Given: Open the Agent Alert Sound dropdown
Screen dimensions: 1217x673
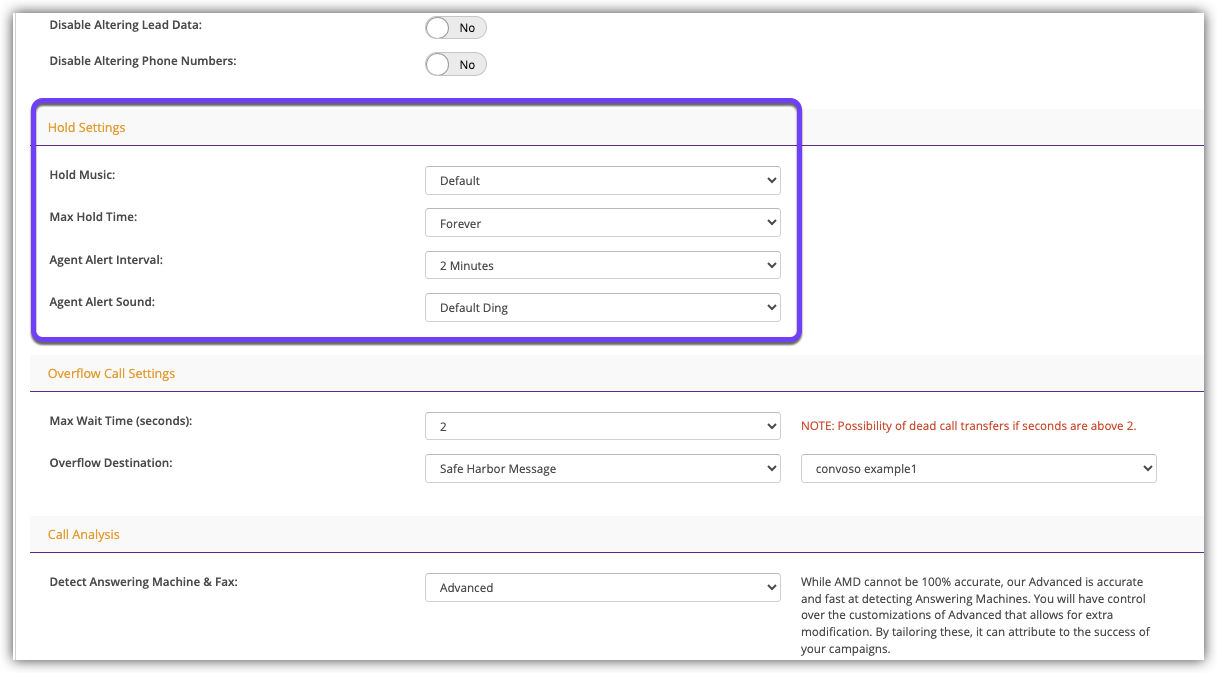Looking at the screenshot, I should tap(602, 307).
